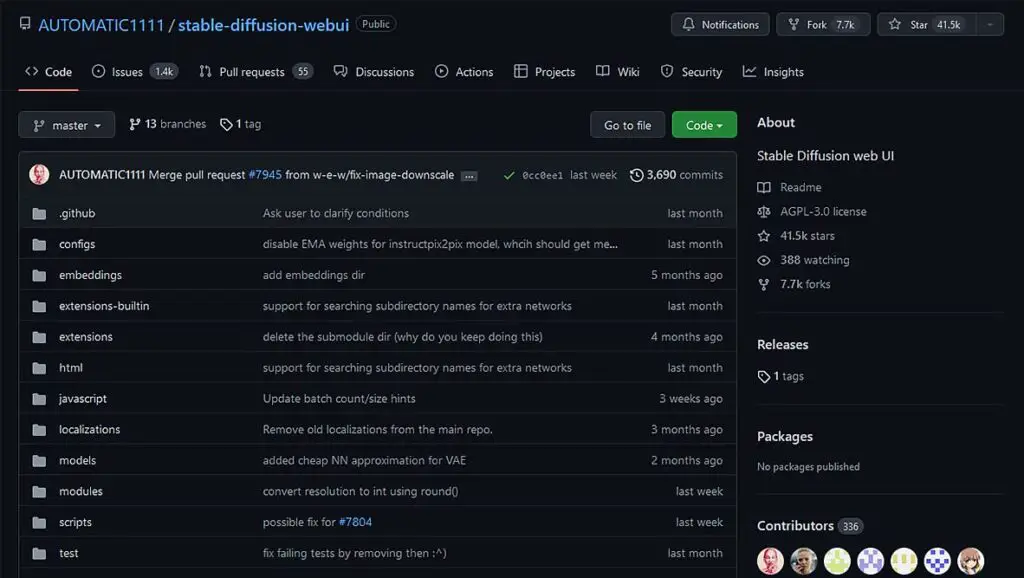Click the second contributor avatar photo
Screen dimensions: 1024x578
point(804,561)
